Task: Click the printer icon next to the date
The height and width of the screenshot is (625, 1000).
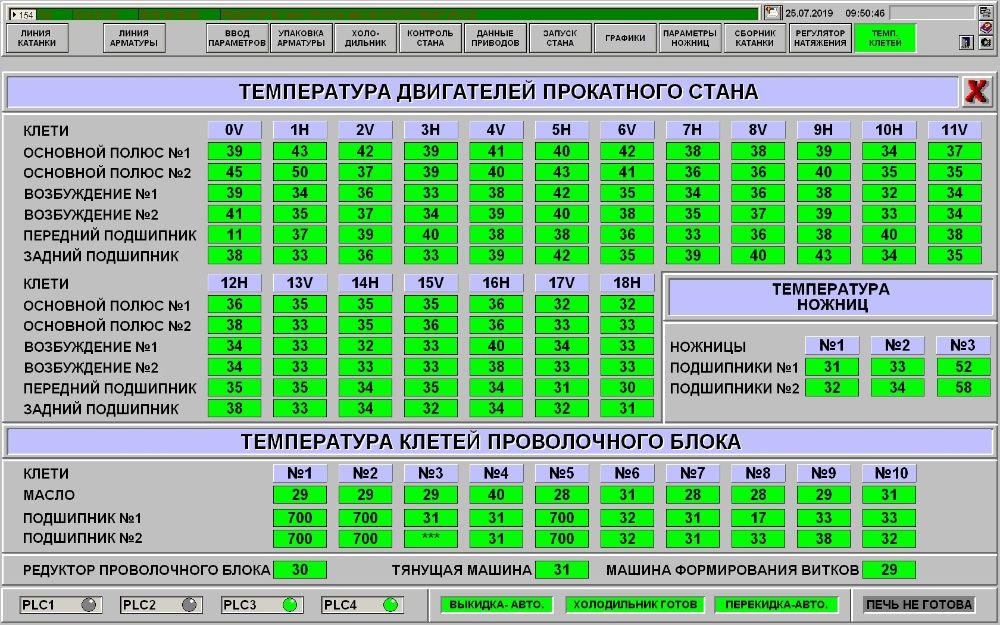Action: tap(773, 12)
